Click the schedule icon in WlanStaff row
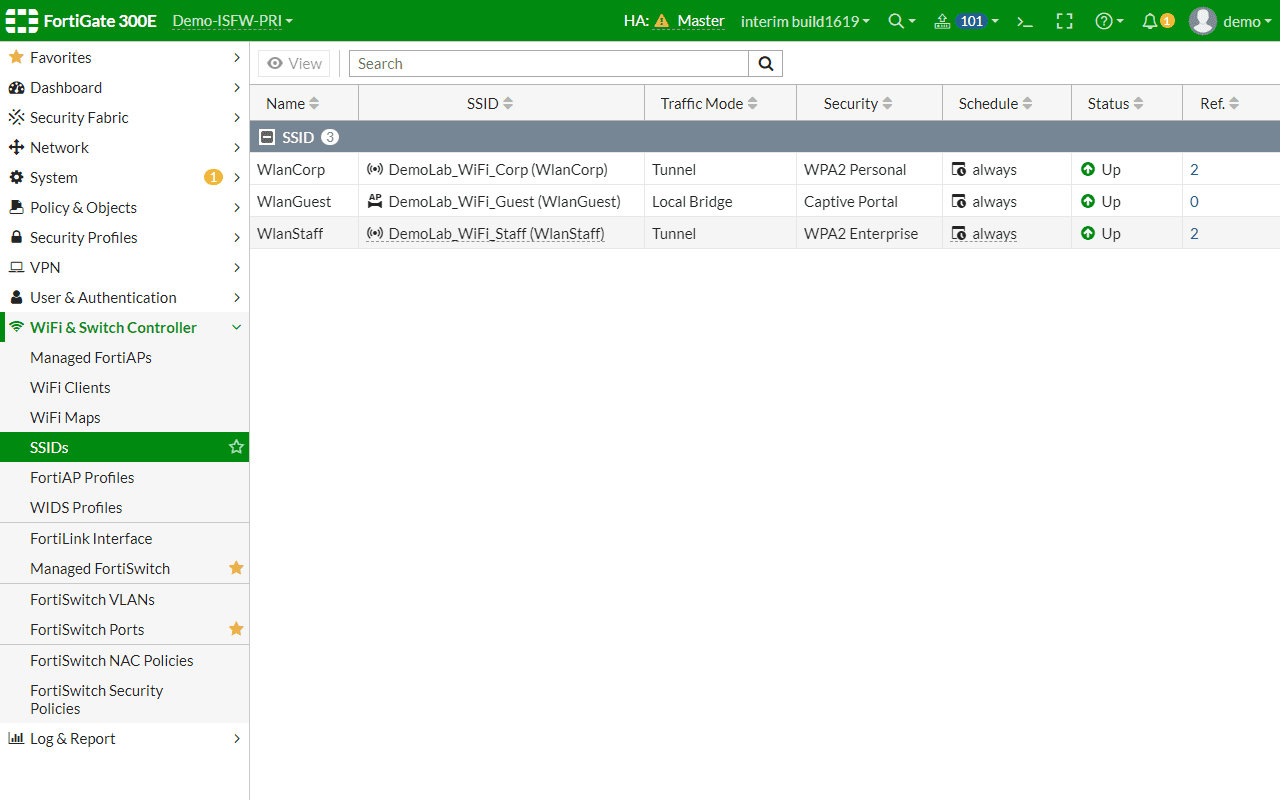The width and height of the screenshot is (1280, 800). pos(959,234)
